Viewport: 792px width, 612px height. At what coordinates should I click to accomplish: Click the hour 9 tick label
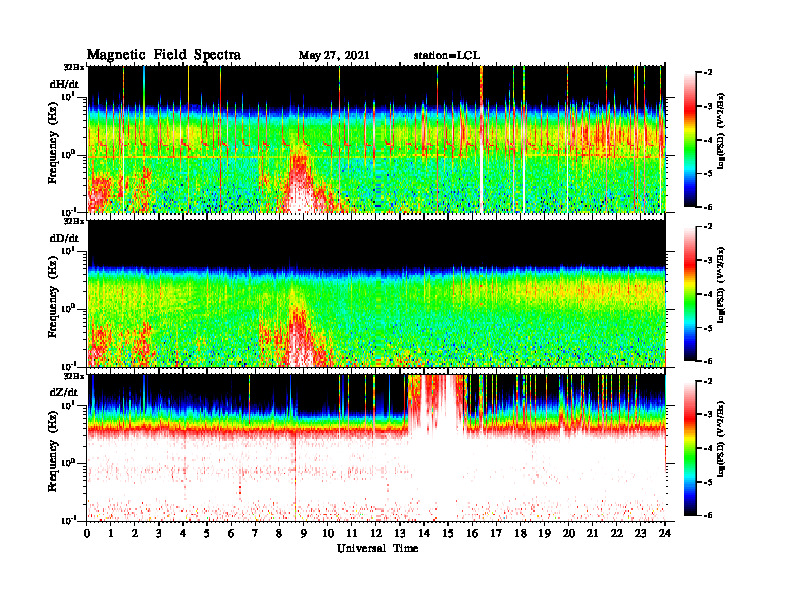(304, 533)
